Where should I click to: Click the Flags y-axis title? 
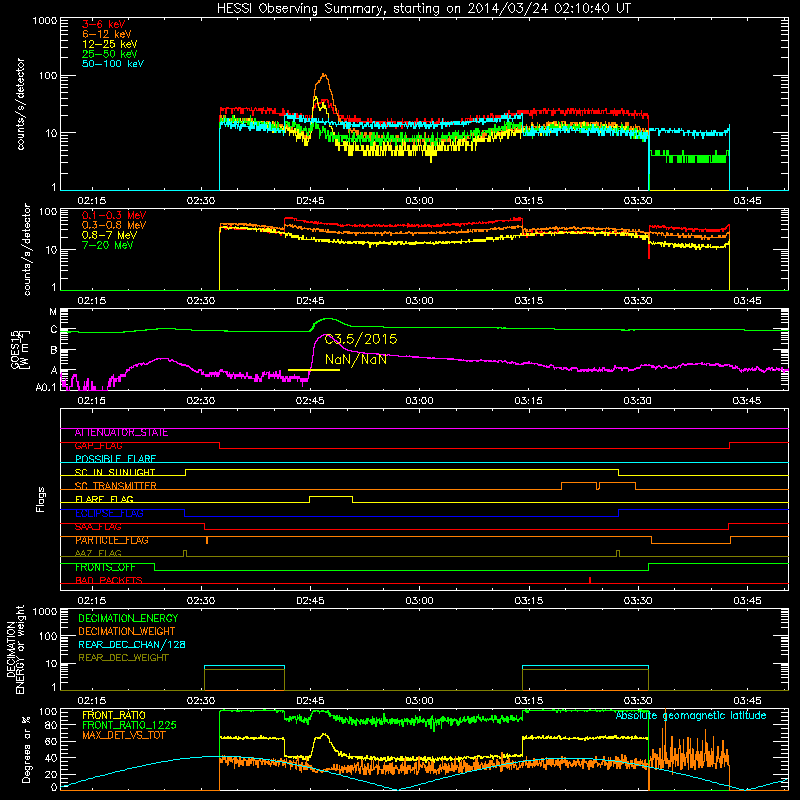(x=40, y=499)
